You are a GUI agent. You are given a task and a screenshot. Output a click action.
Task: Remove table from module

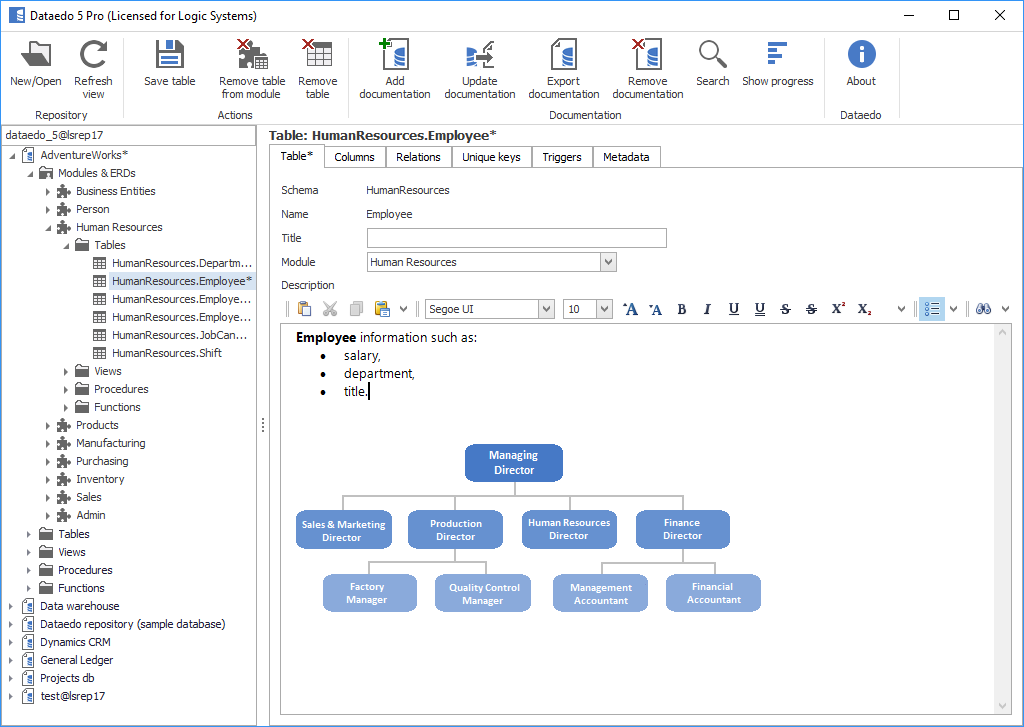coord(252,69)
